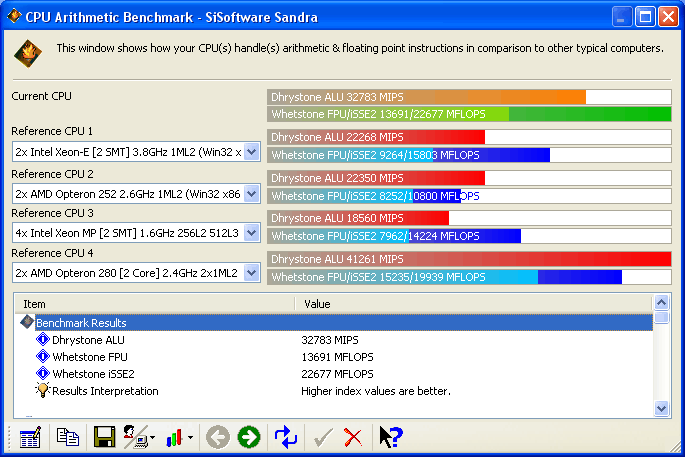This screenshot has height=457, width=685.
Task: Open dropdown arrow beside chart options icon
Action: [x=190, y=437]
